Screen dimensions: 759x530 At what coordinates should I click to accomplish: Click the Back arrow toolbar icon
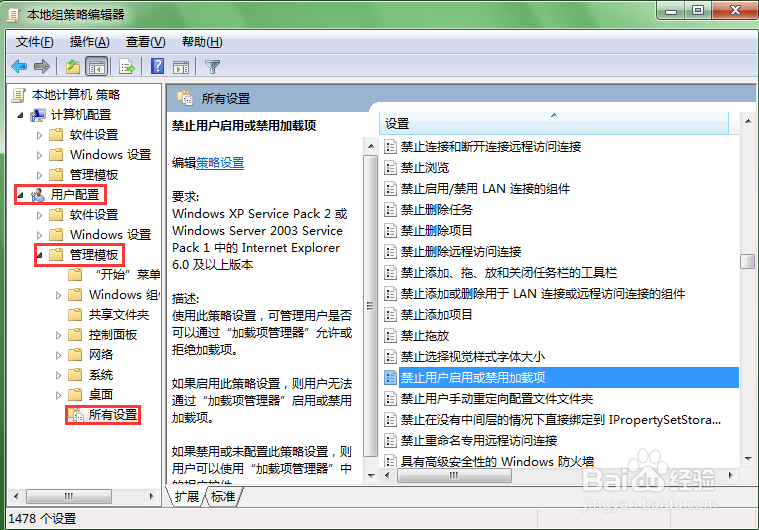pos(19,66)
